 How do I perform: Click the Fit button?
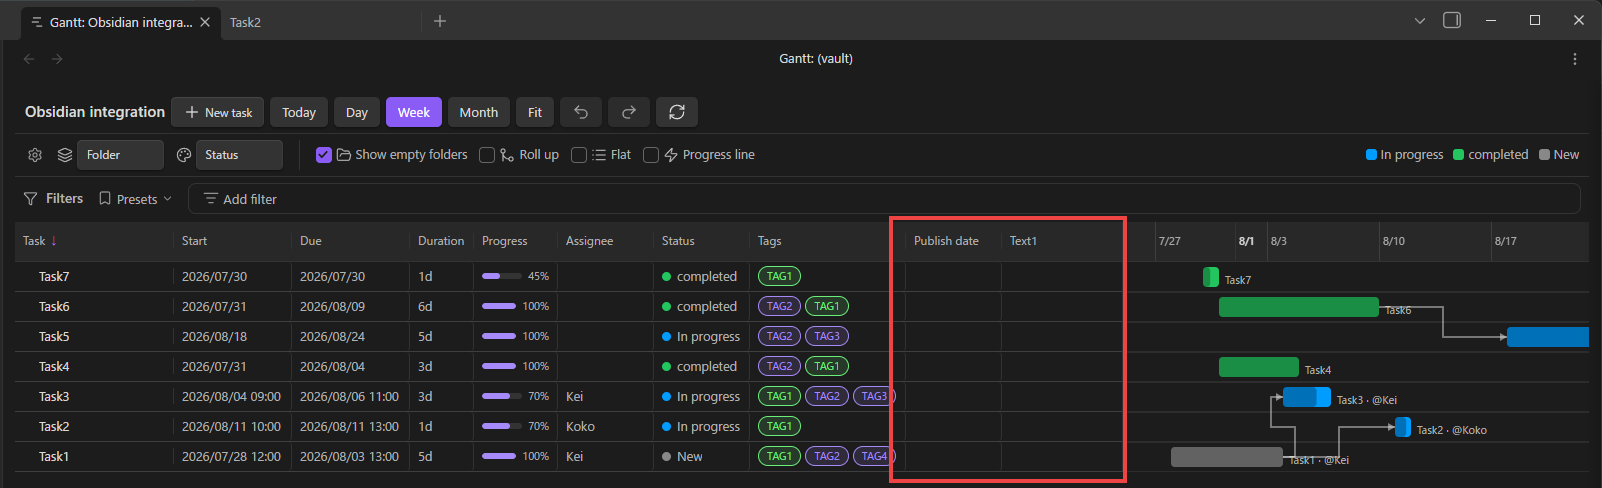pos(535,112)
